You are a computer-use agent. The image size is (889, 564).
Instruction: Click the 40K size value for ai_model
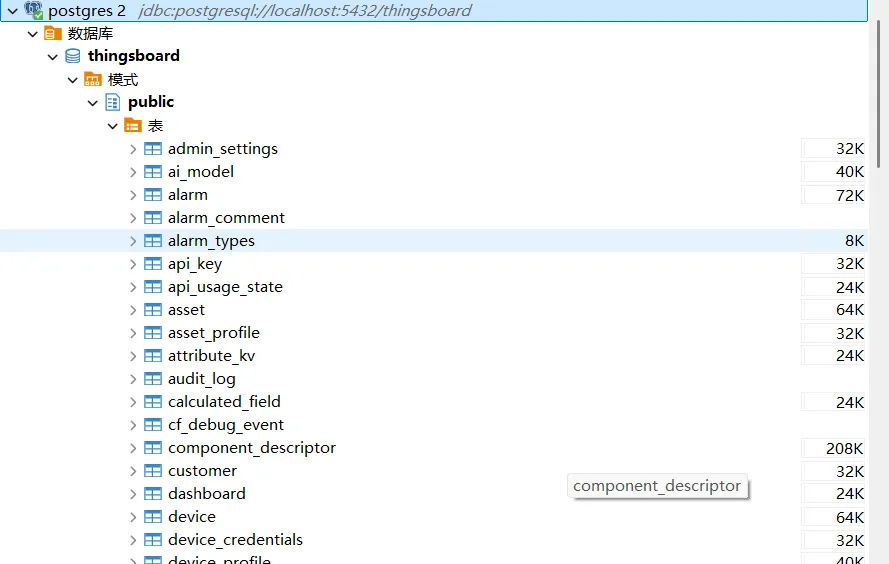(x=849, y=172)
